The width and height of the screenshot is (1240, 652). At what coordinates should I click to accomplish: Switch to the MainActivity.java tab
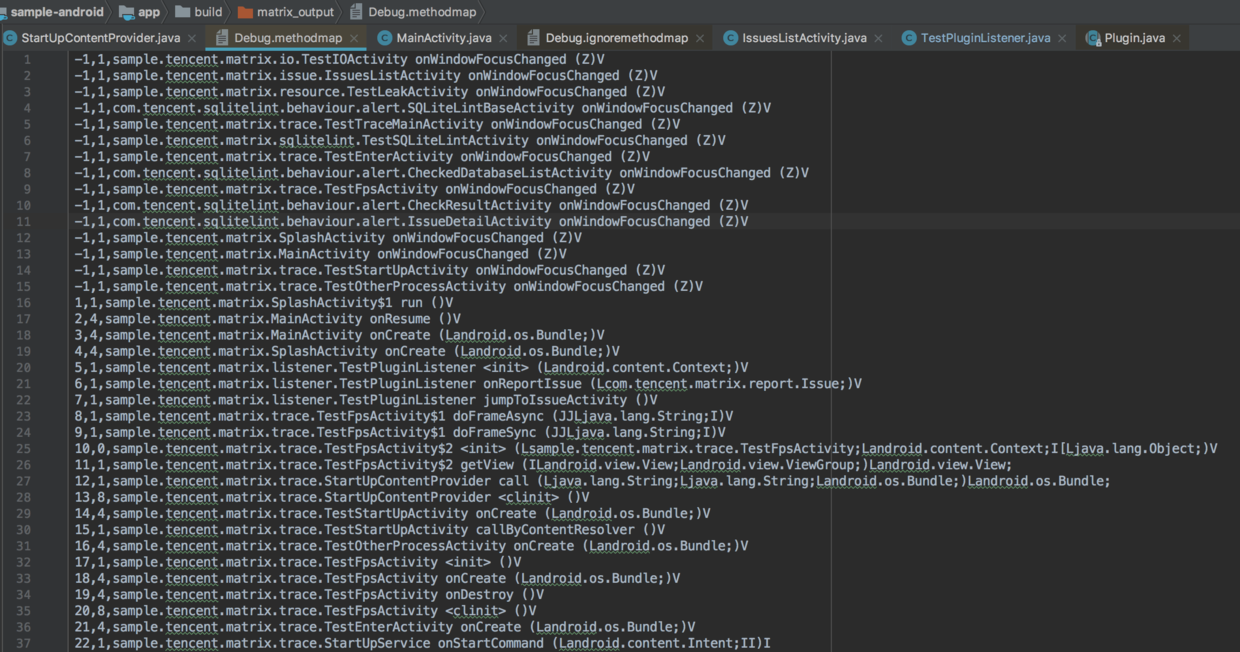444,38
